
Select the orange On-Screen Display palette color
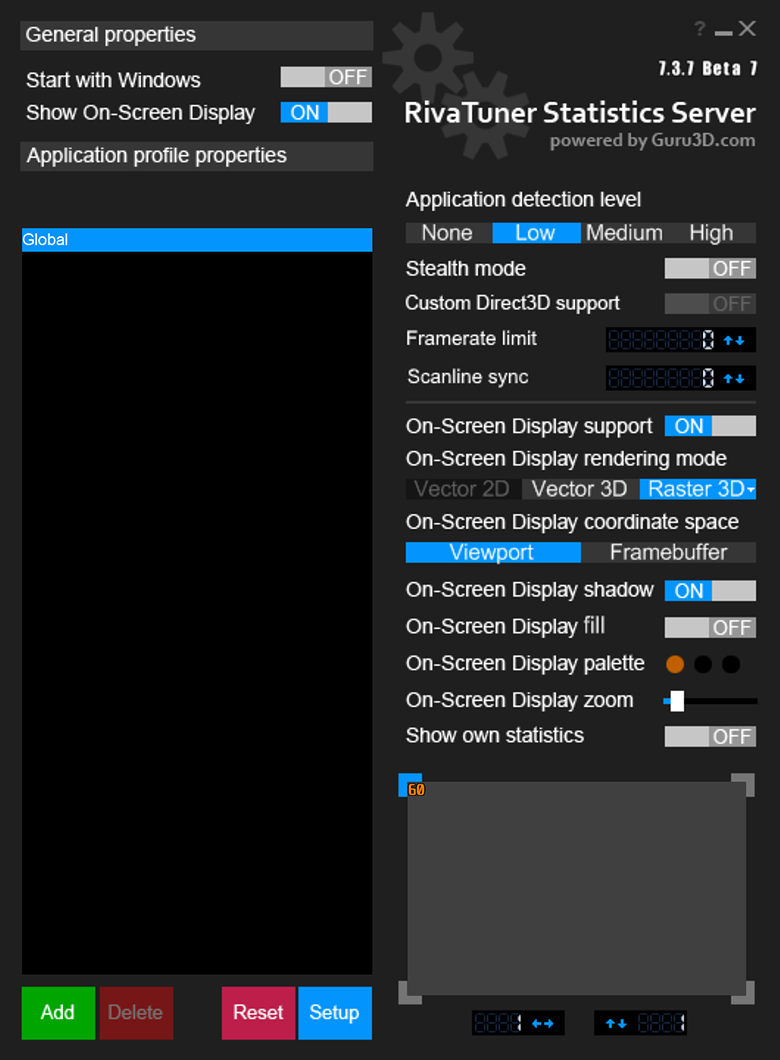coord(675,664)
